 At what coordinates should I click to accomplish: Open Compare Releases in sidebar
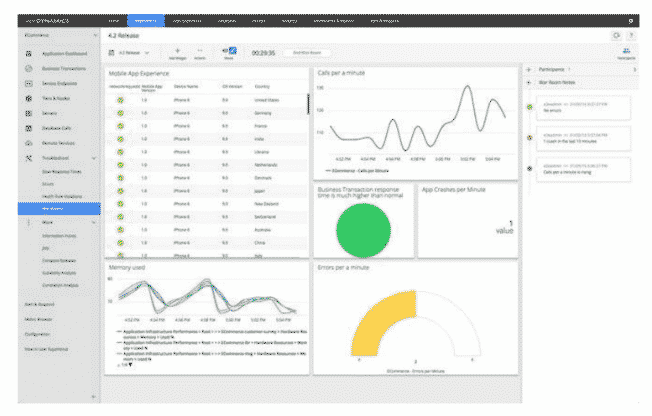tap(59, 261)
